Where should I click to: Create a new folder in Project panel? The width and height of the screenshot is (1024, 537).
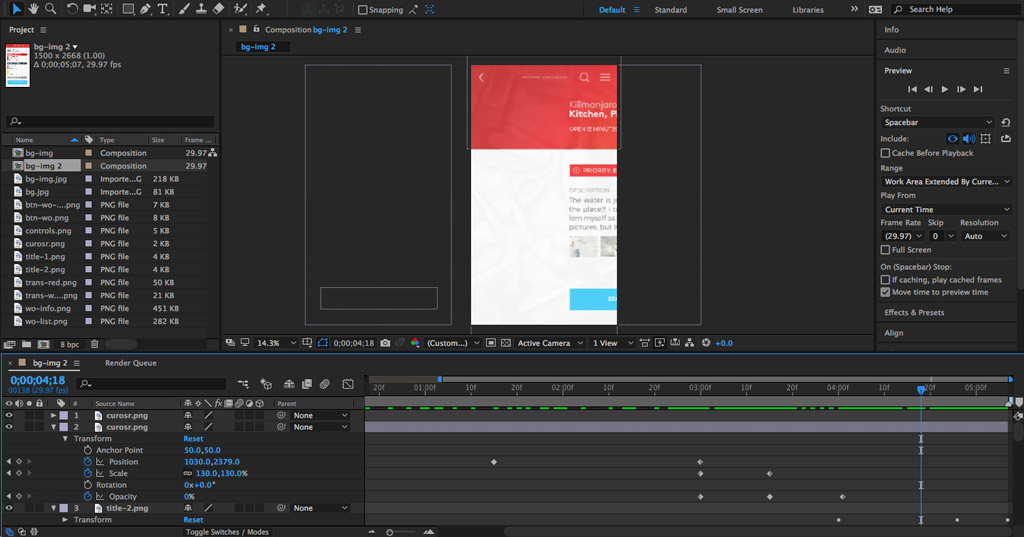click(26, 344)
